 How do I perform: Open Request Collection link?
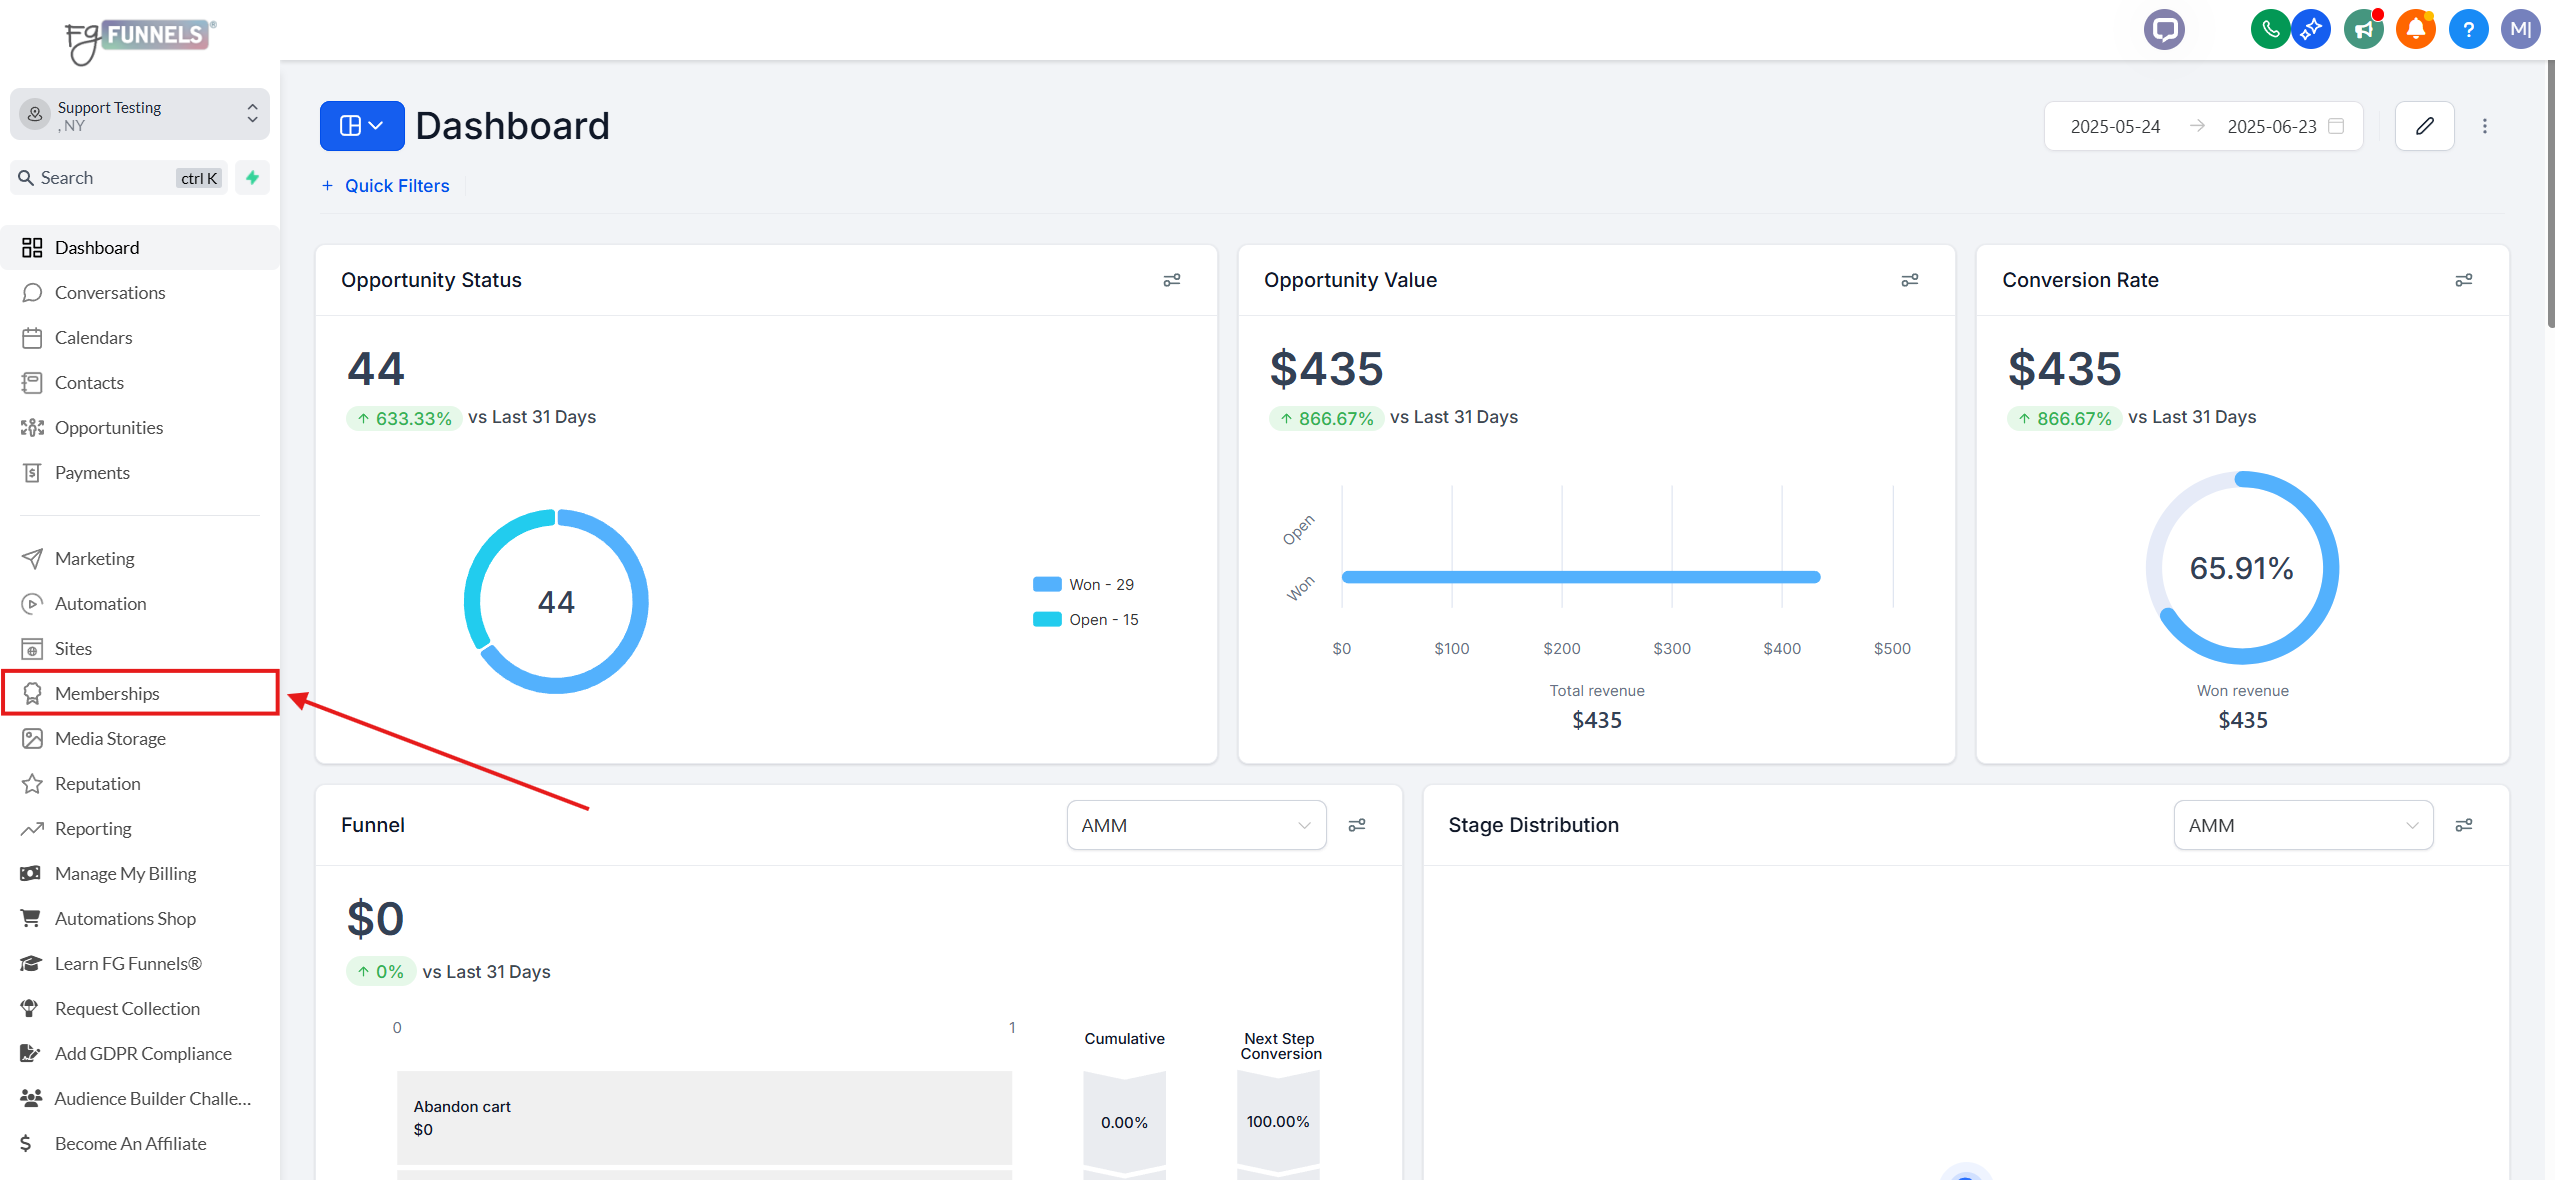point(140,1008)
